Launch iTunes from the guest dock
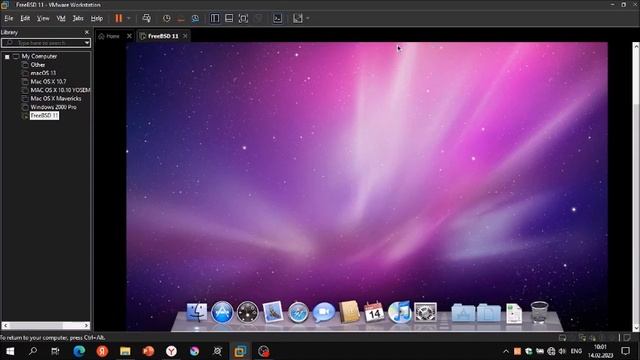Image resolution: width=640 pixels, height=360 pixels. [x=399, y=312]
